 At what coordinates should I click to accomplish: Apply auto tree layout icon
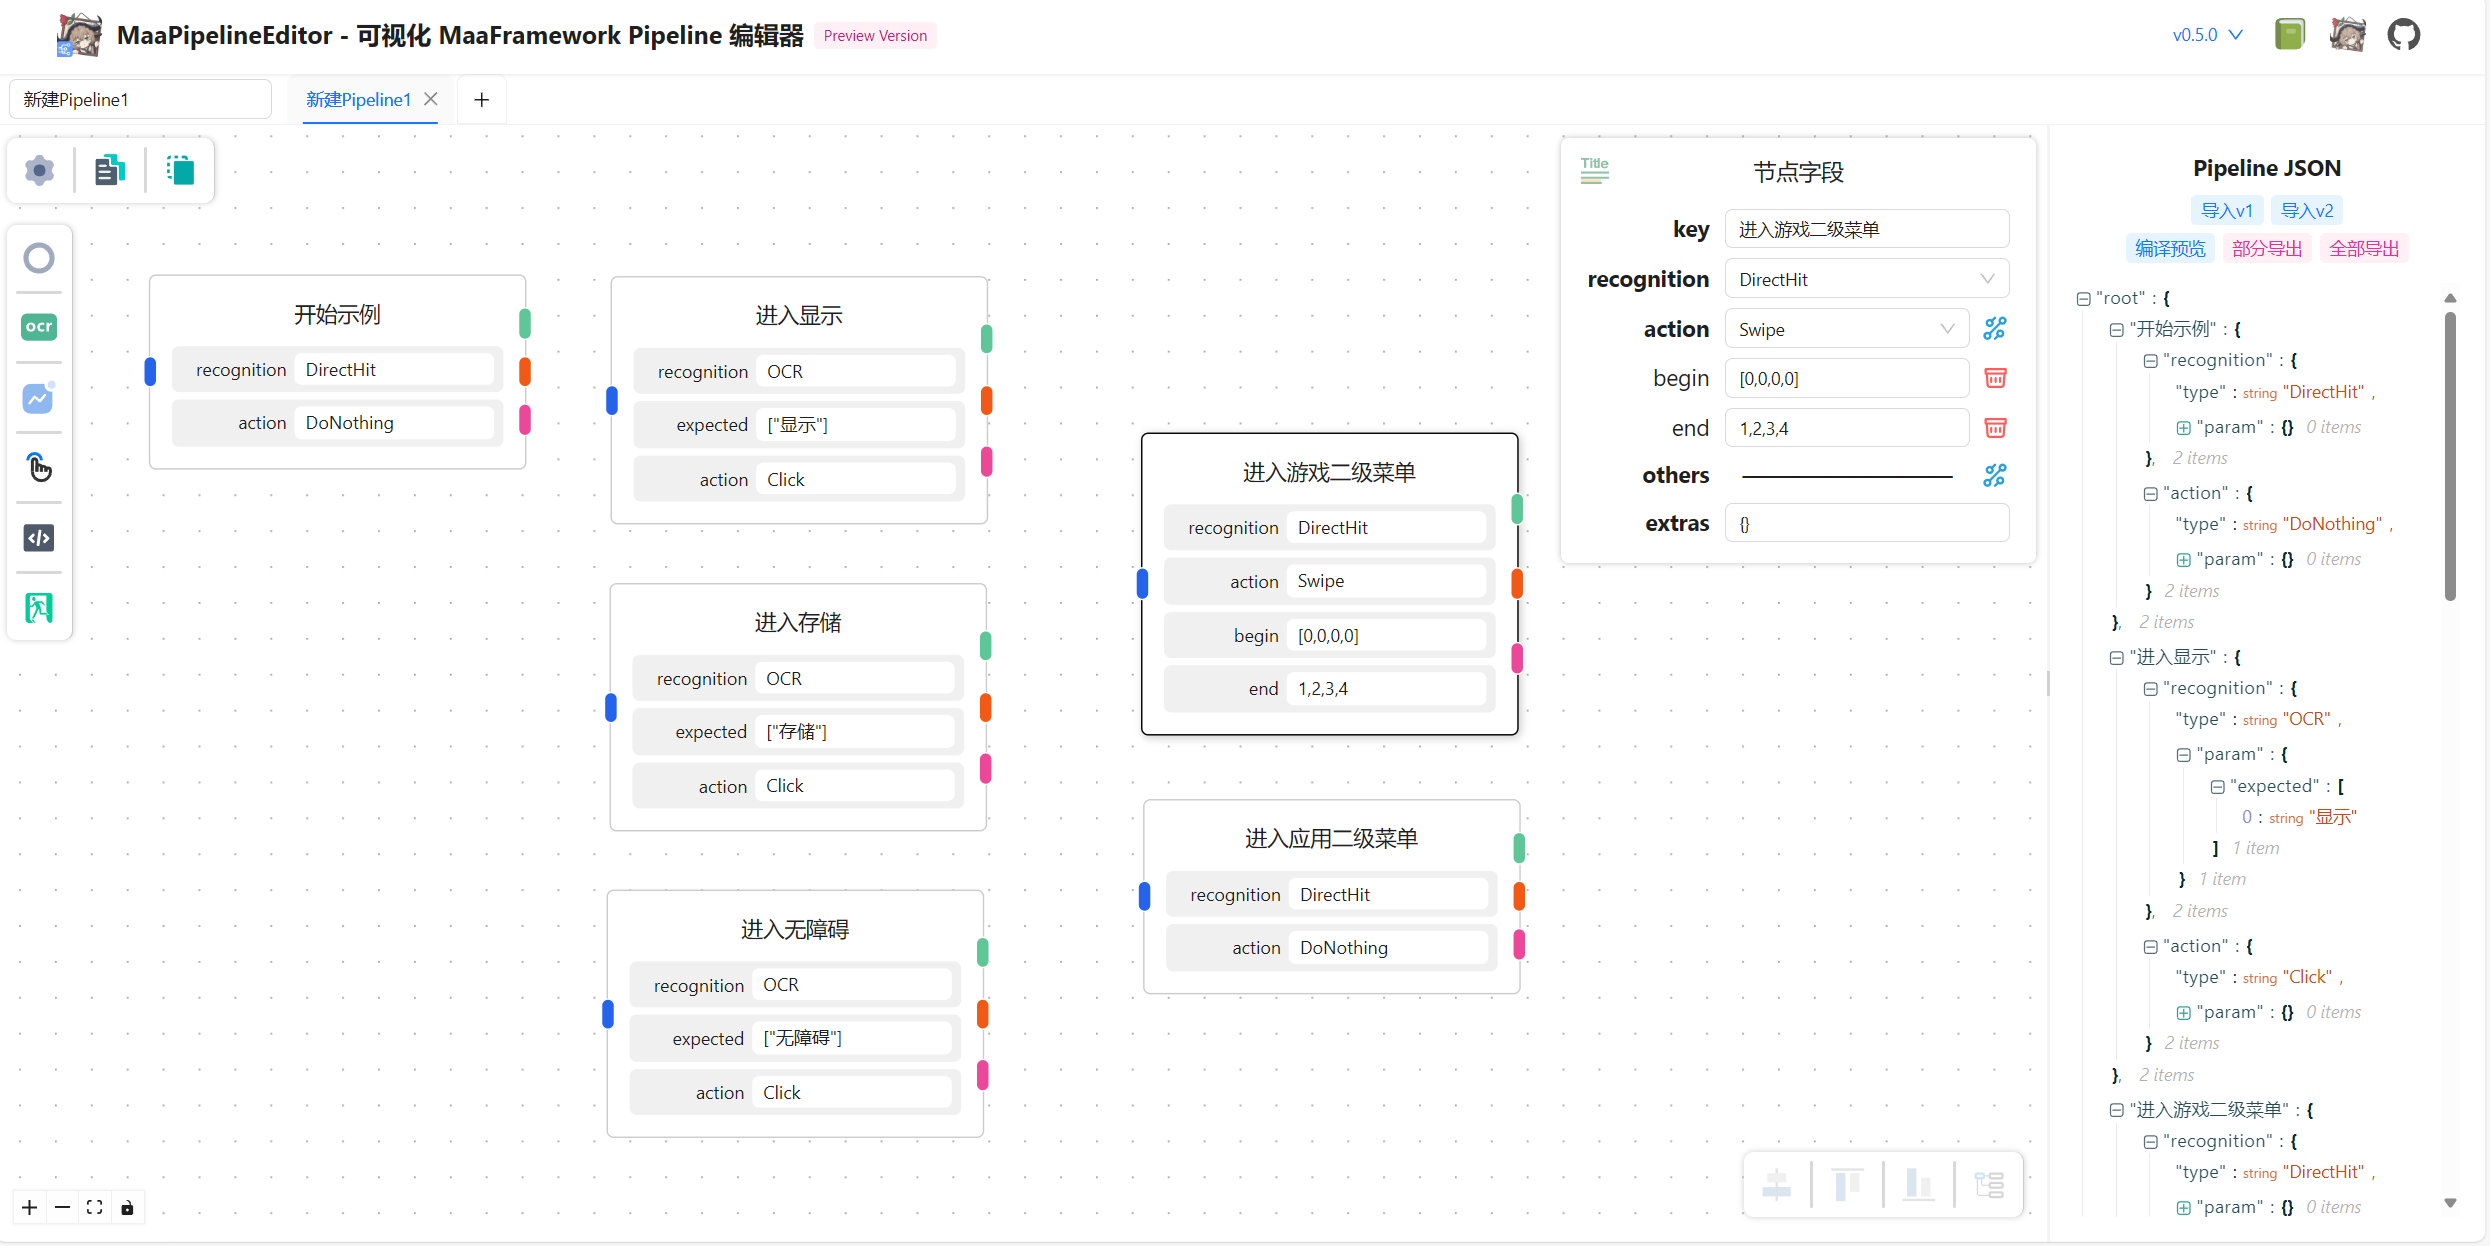click(1989, 1185)
